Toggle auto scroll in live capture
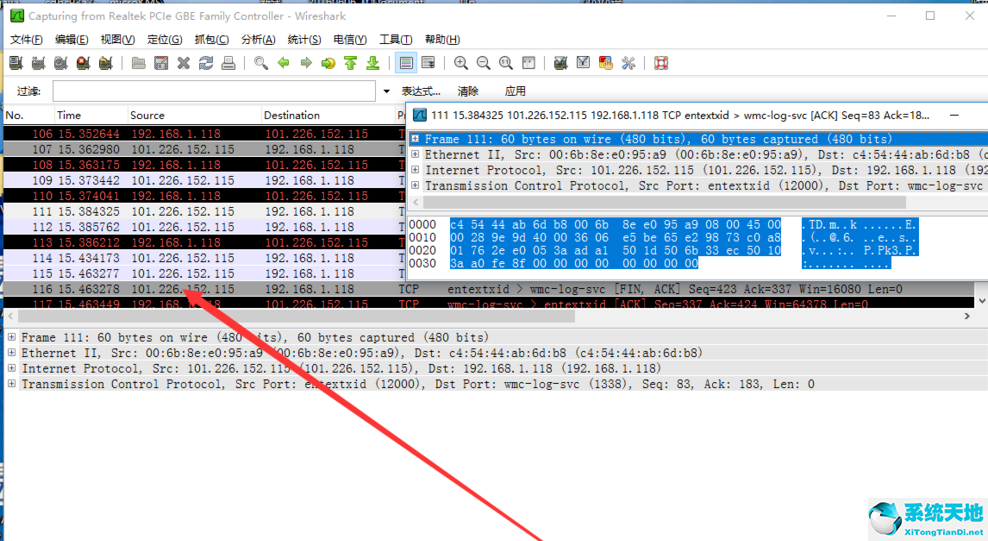 428,63
